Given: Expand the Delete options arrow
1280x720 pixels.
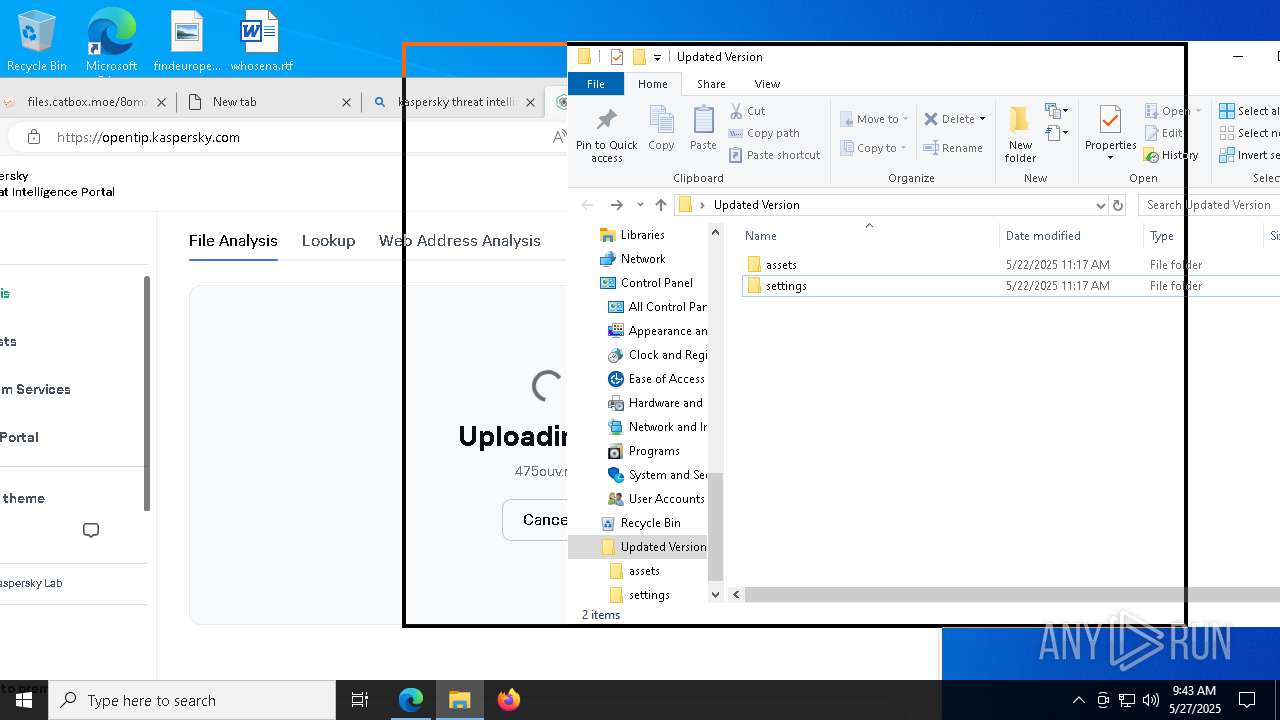Looking at the screenshot, I should 982,119.
